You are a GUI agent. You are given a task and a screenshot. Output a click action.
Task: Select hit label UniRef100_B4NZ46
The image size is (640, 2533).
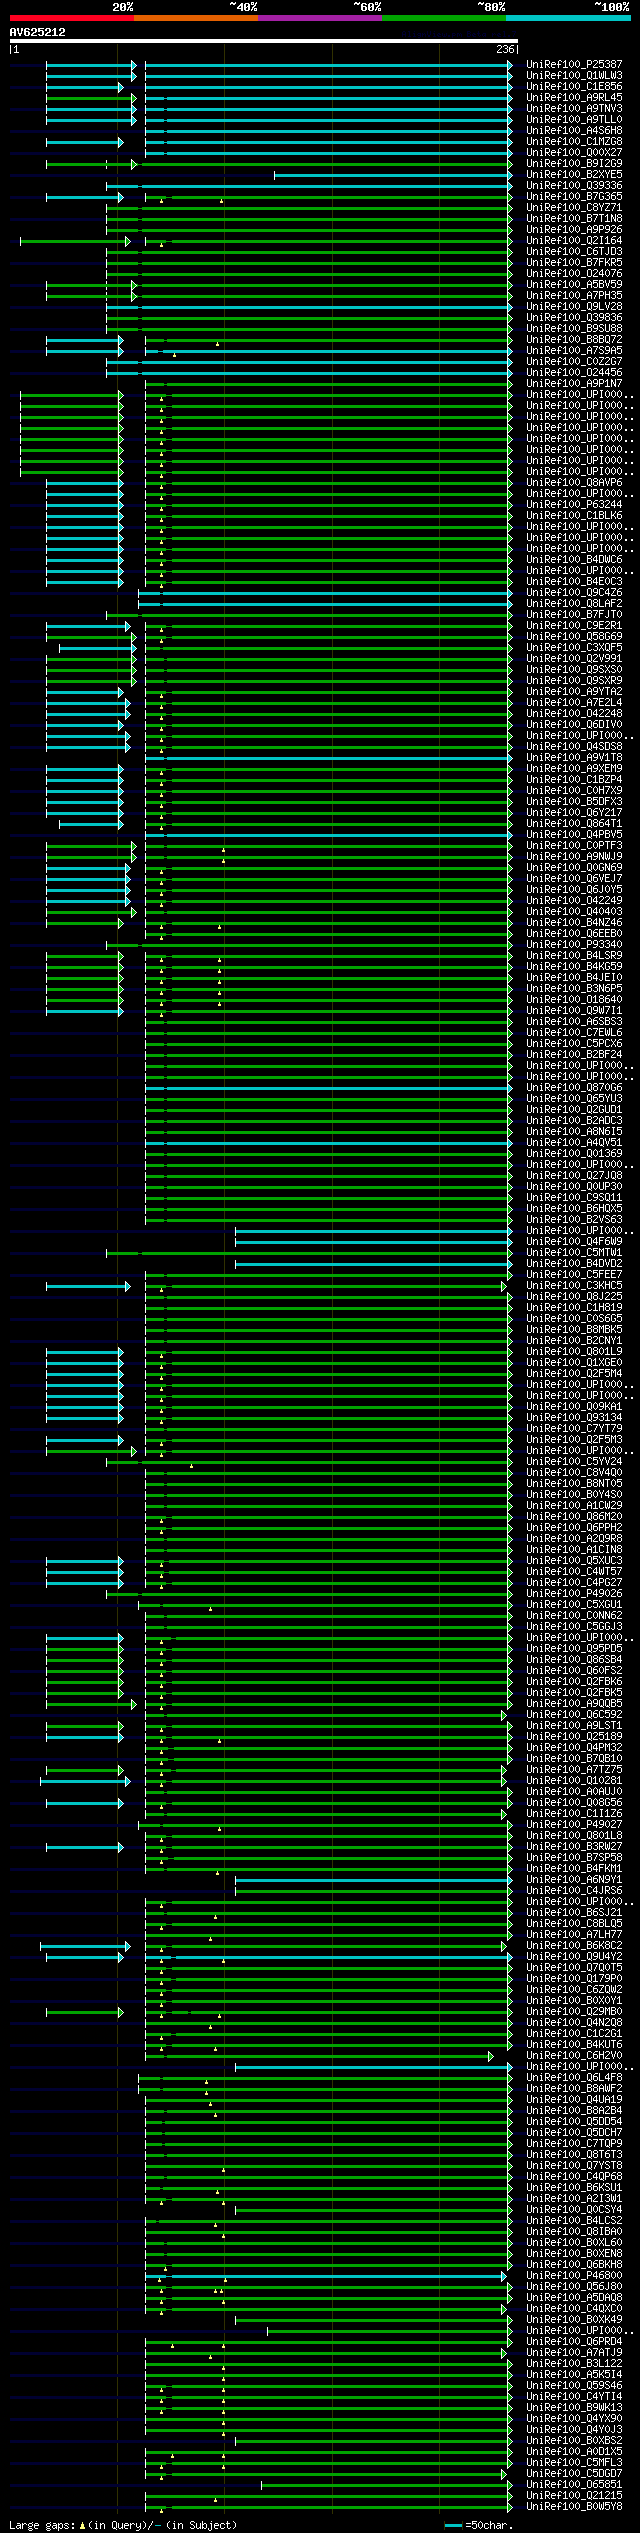click(574, 923)
